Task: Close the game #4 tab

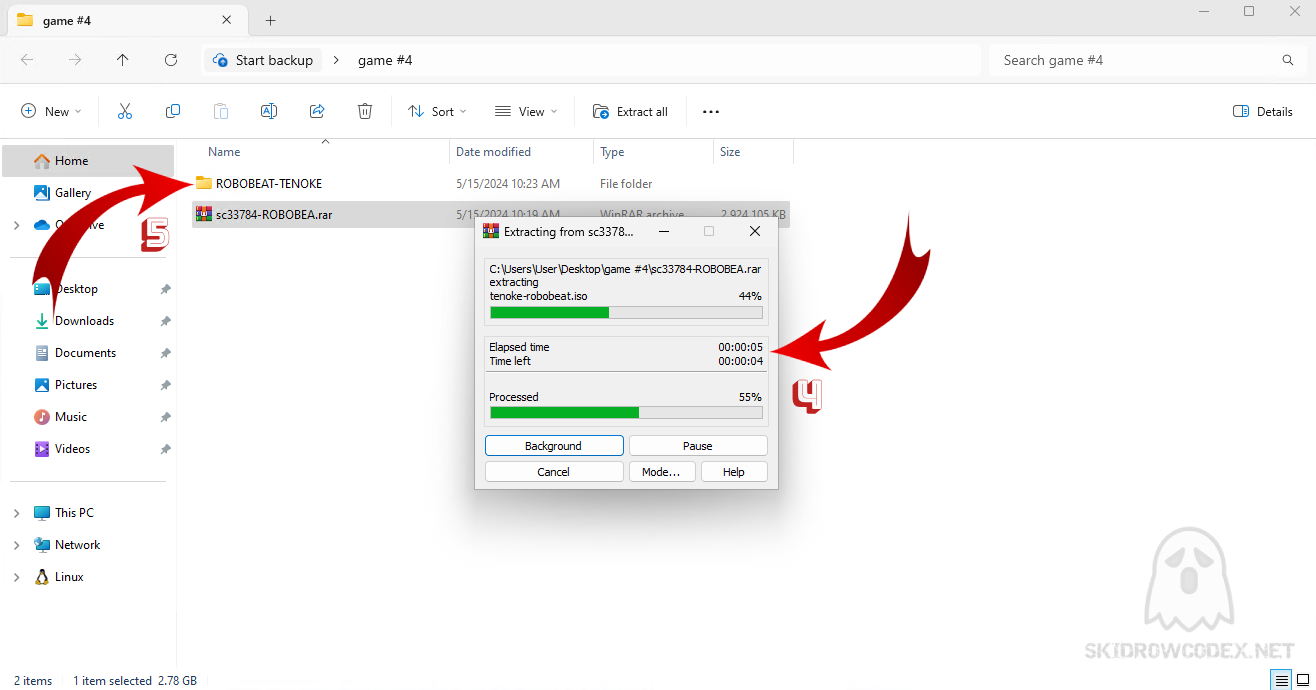Action: point(227,20)
